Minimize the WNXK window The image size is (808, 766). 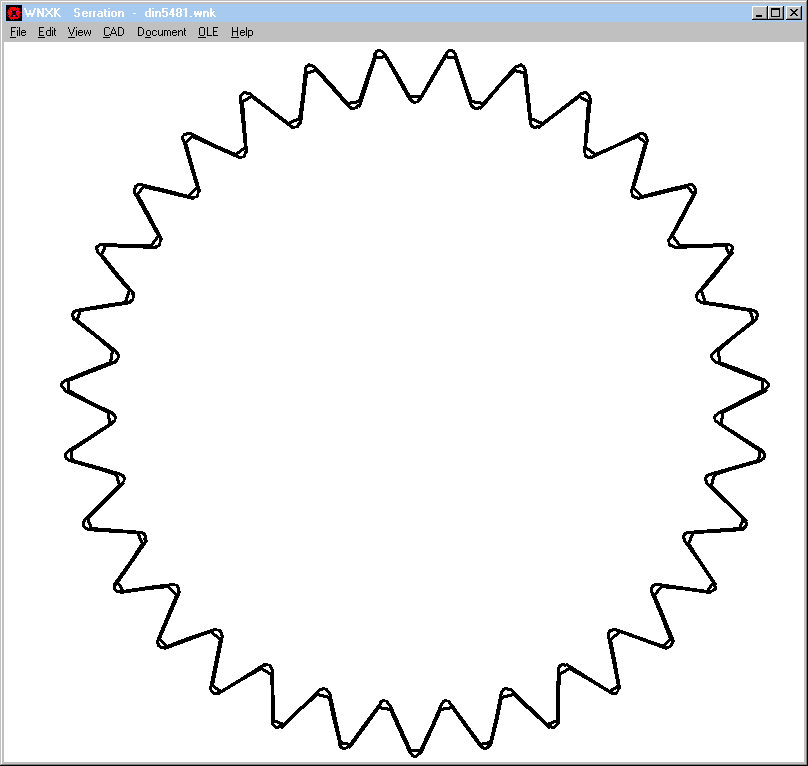(x=759, y=13)
